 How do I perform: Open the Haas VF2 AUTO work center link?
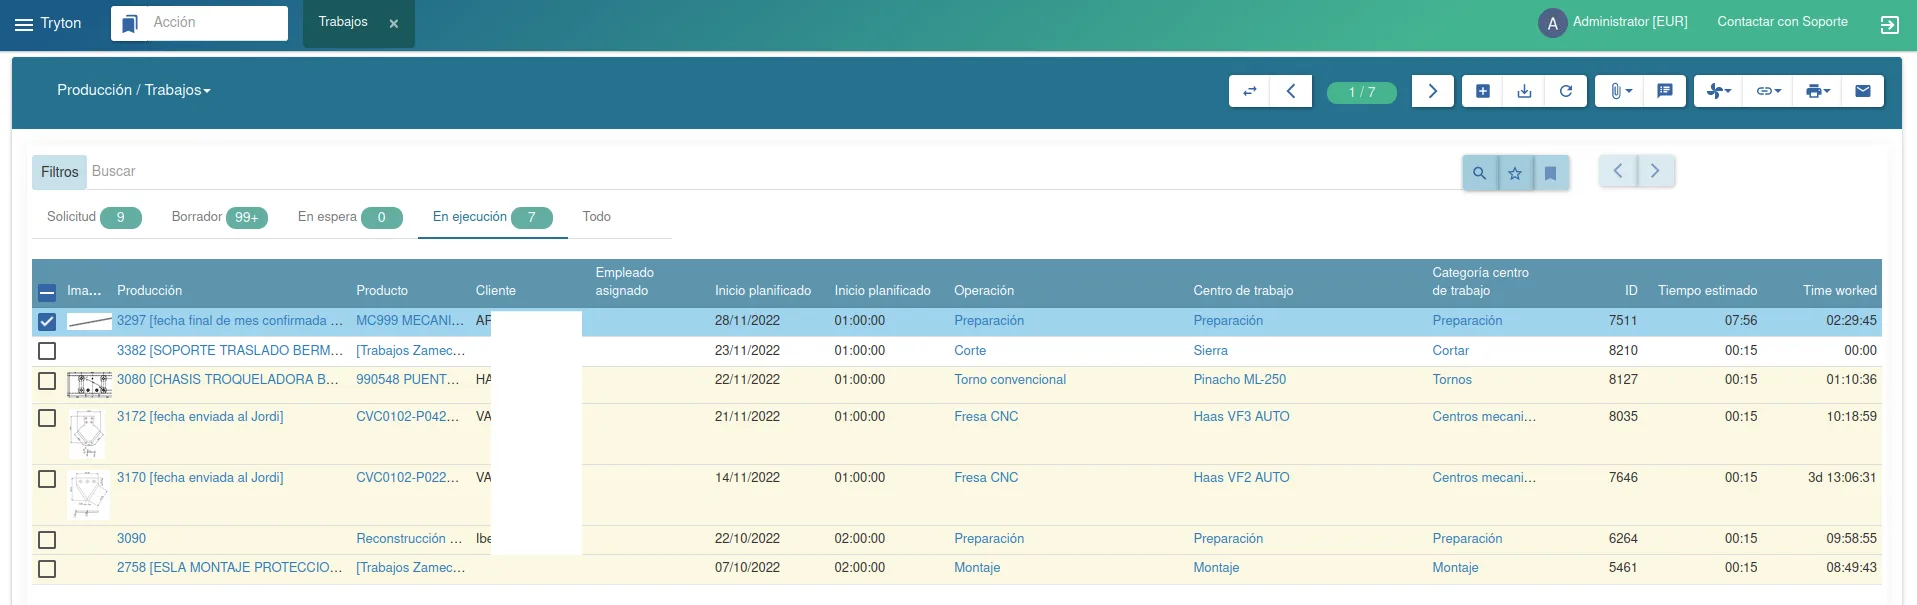tap(1241, 478)
